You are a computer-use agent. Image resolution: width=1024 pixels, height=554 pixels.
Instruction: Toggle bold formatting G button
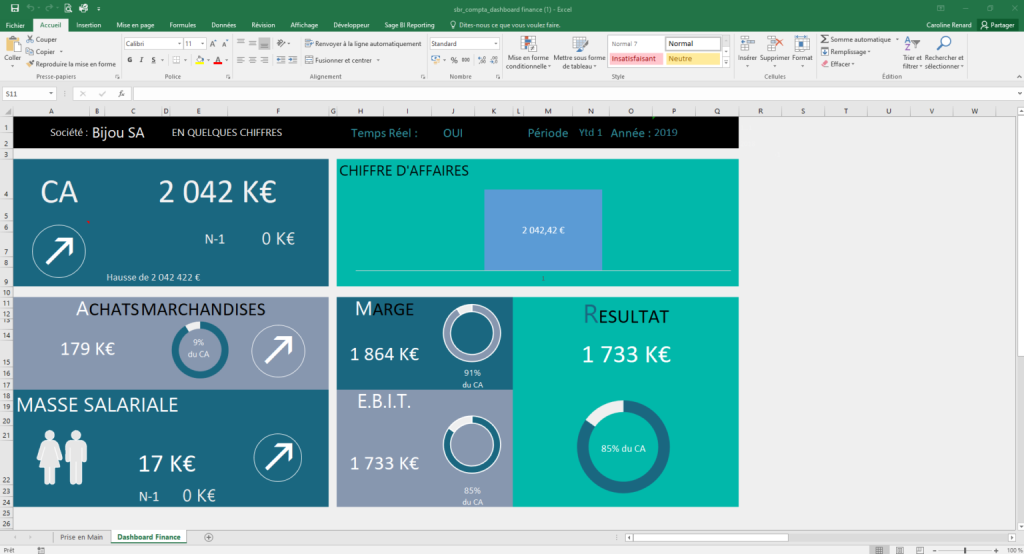pos(128,60)
